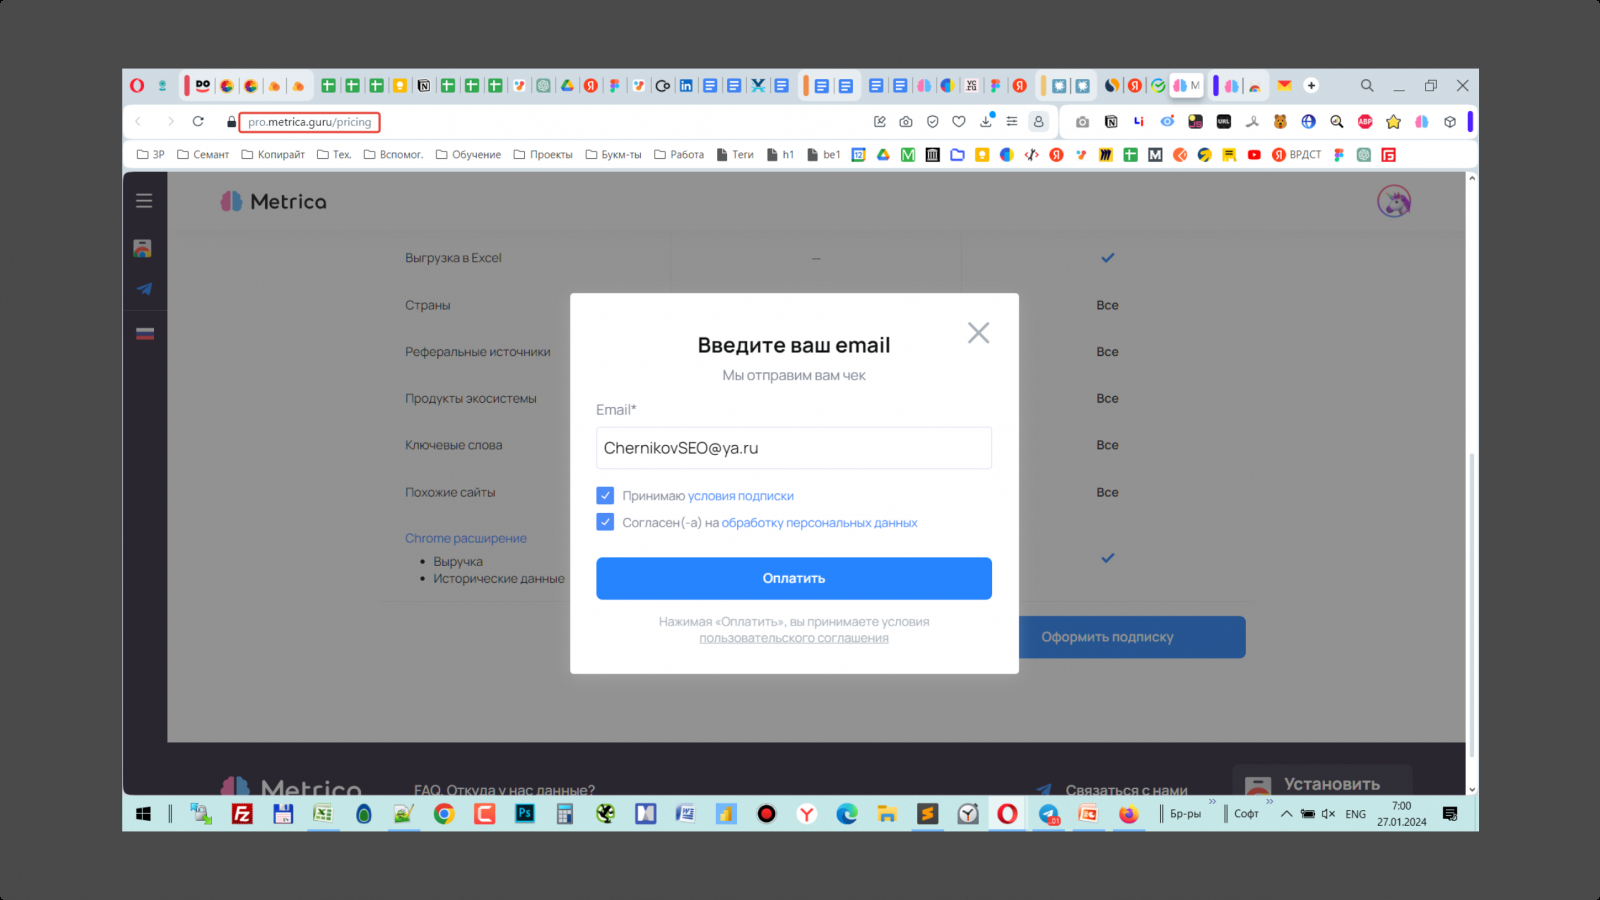This screenshot has width=1600, height=900.
Task: Open the YouTube bookmark icon
Action: pyautogui.click(x=1254, y=155)
